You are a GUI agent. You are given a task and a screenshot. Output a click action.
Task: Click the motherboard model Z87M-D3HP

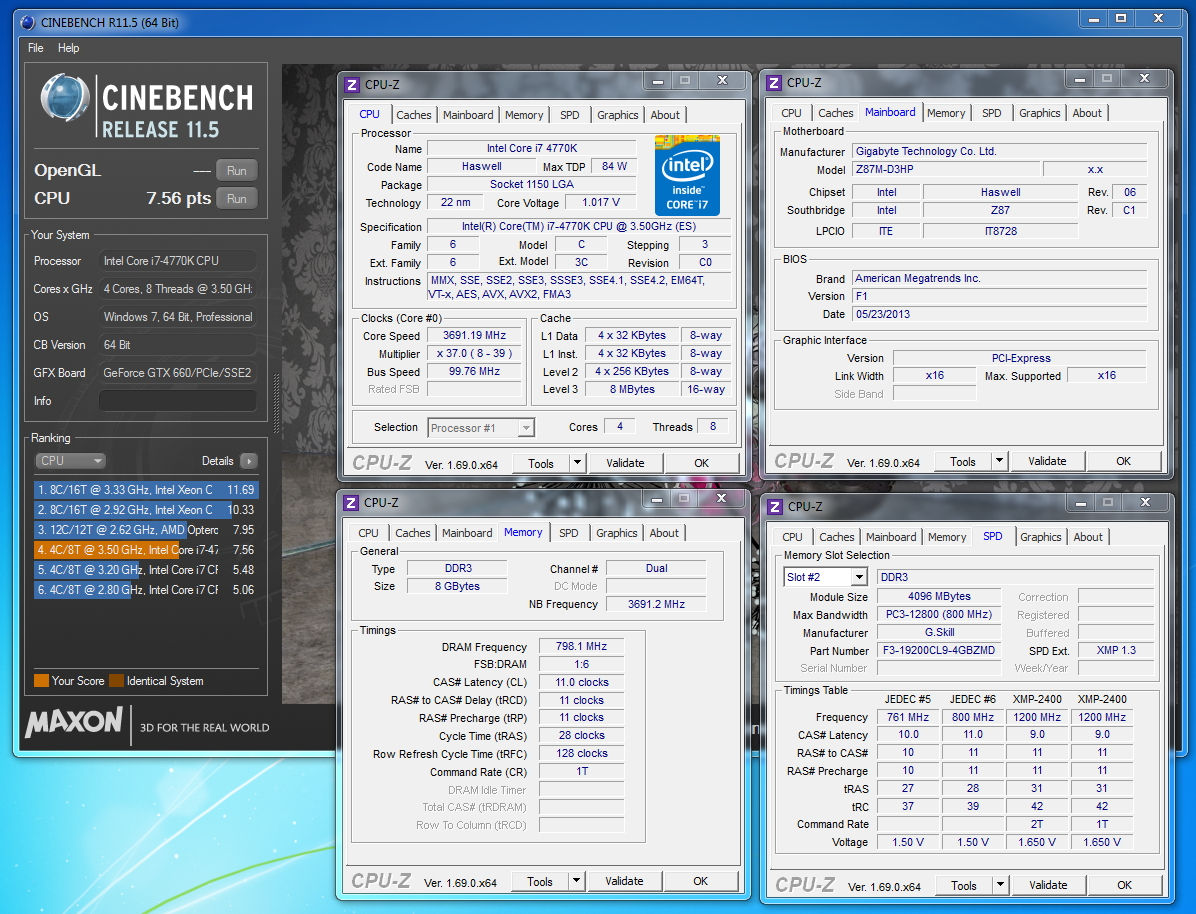[x=946, y=169]
